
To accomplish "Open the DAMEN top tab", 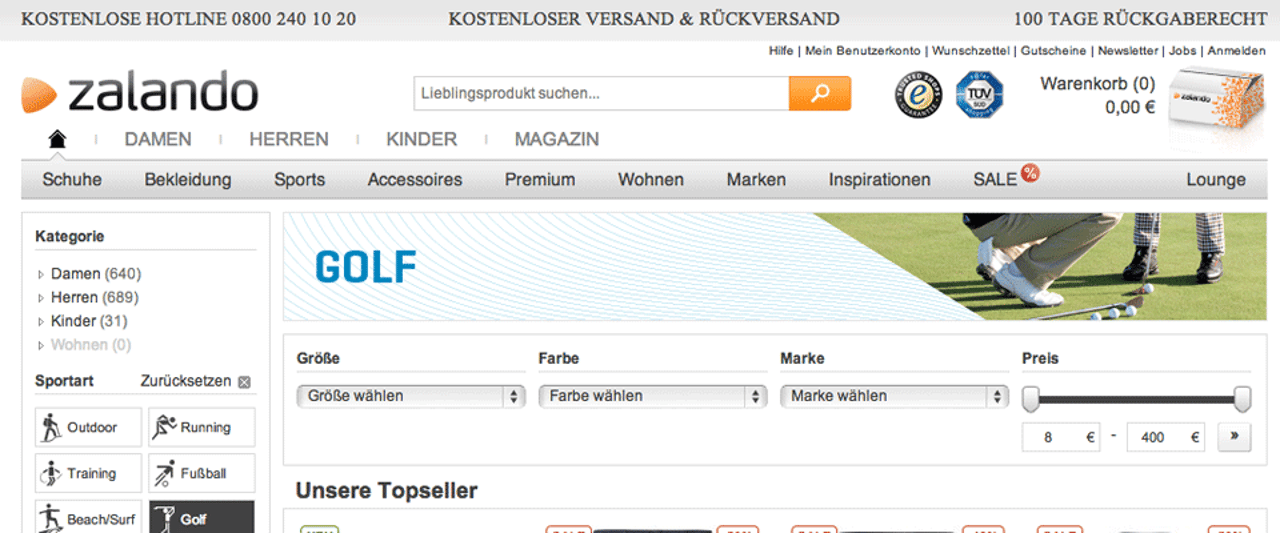I will 158,139.
